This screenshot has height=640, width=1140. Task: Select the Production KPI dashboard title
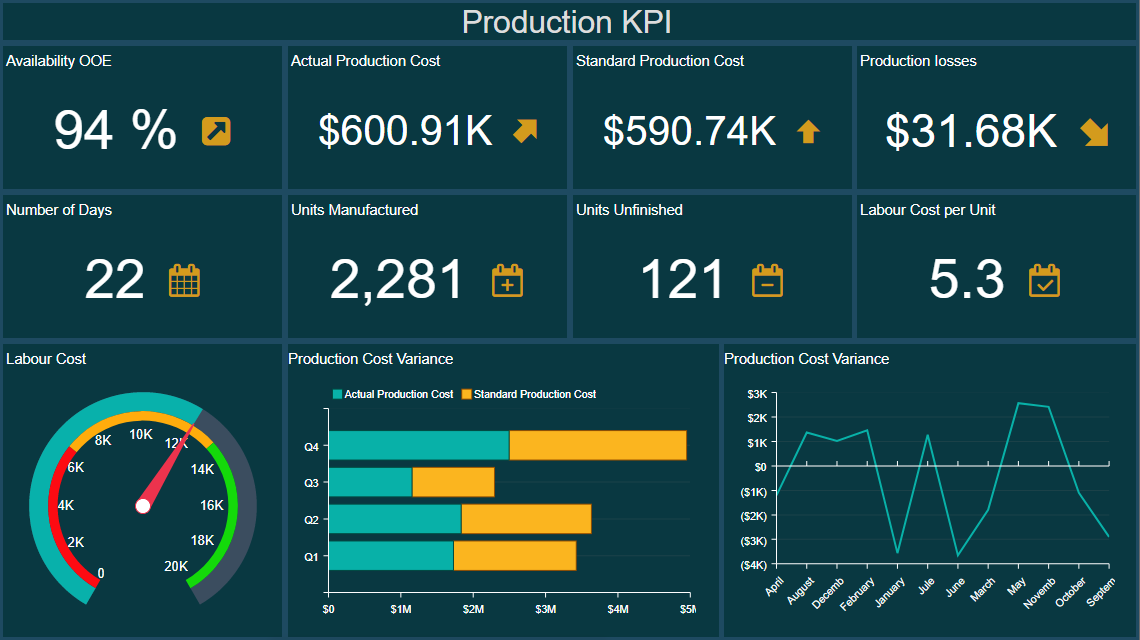[x=565, y=22]
